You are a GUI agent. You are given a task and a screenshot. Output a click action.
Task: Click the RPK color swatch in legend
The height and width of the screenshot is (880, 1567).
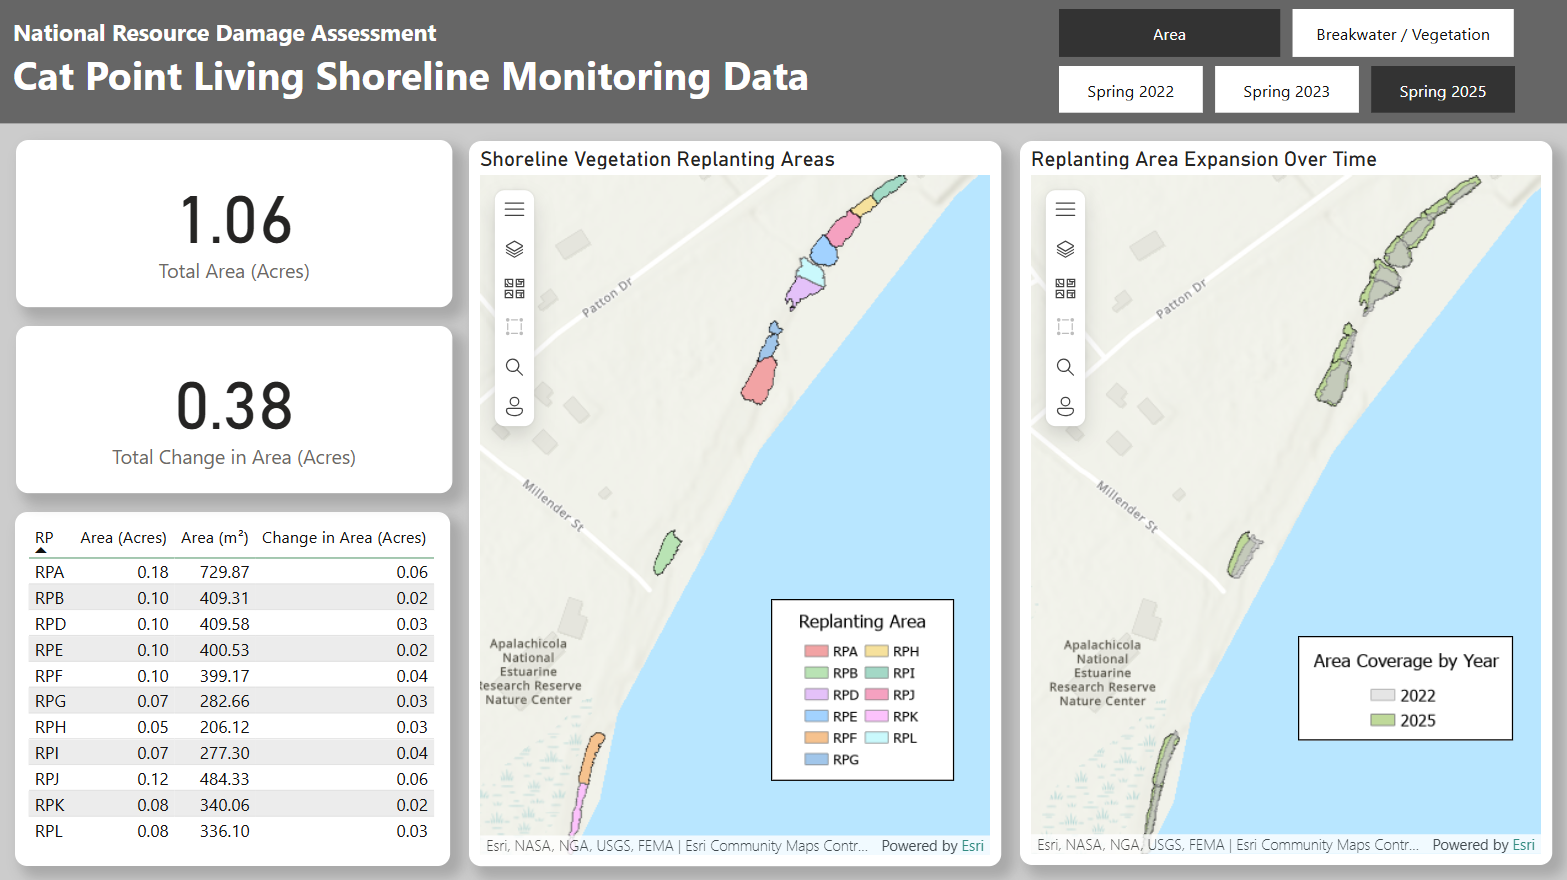coord(876,716)
